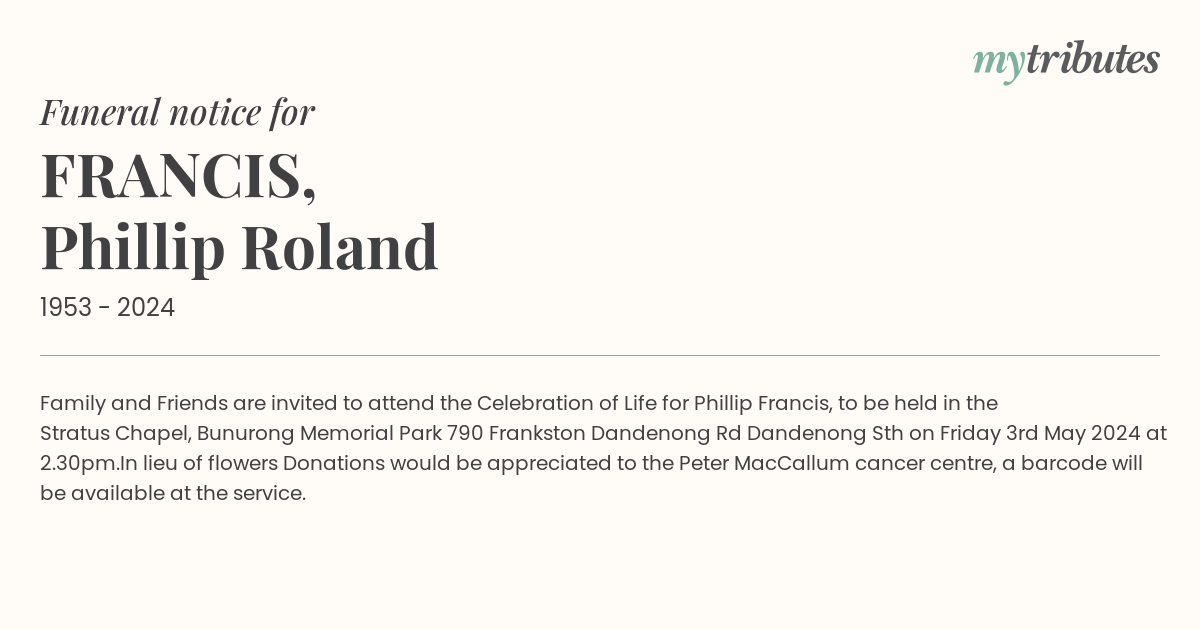Click the 'tributes' part of logo
The width and height of the screenshot is (1200, 630).
point(1092,59)
